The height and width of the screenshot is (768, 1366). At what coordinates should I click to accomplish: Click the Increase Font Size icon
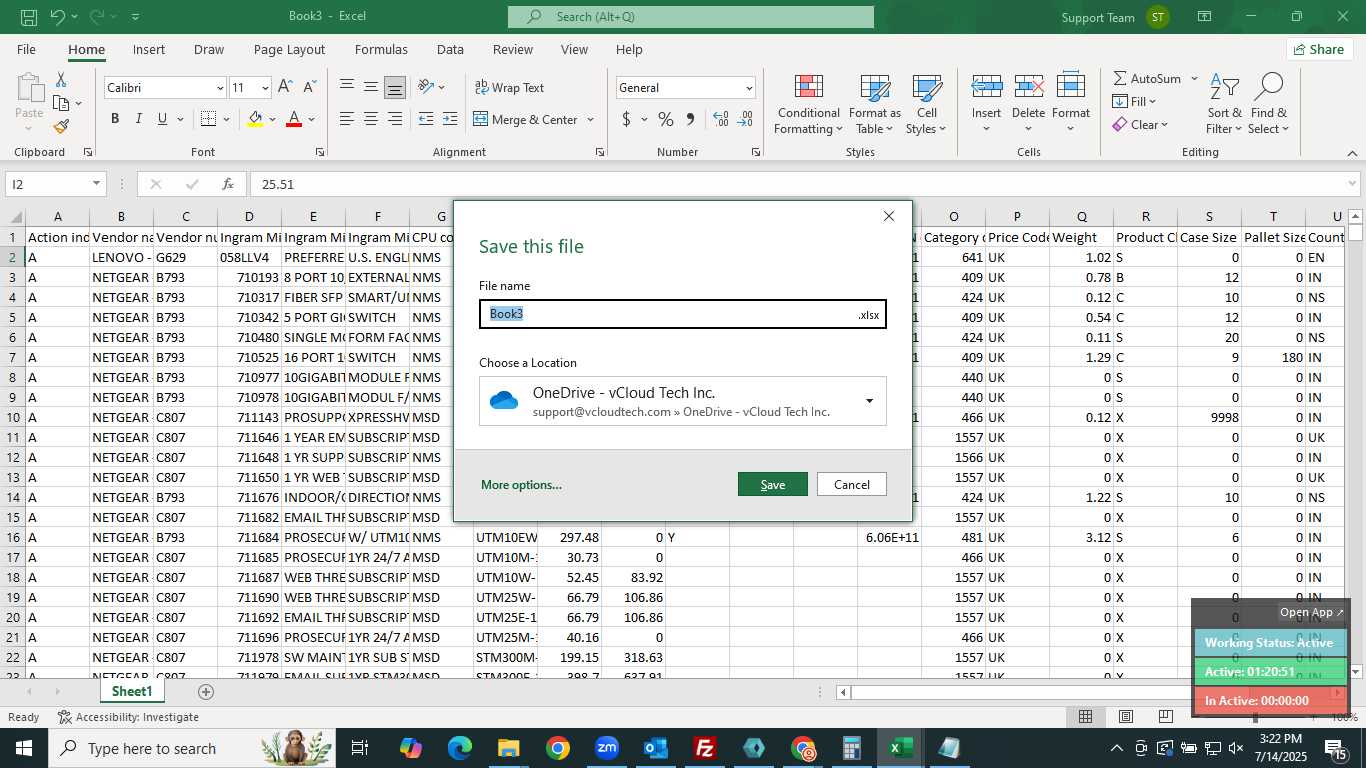(285, 88)
